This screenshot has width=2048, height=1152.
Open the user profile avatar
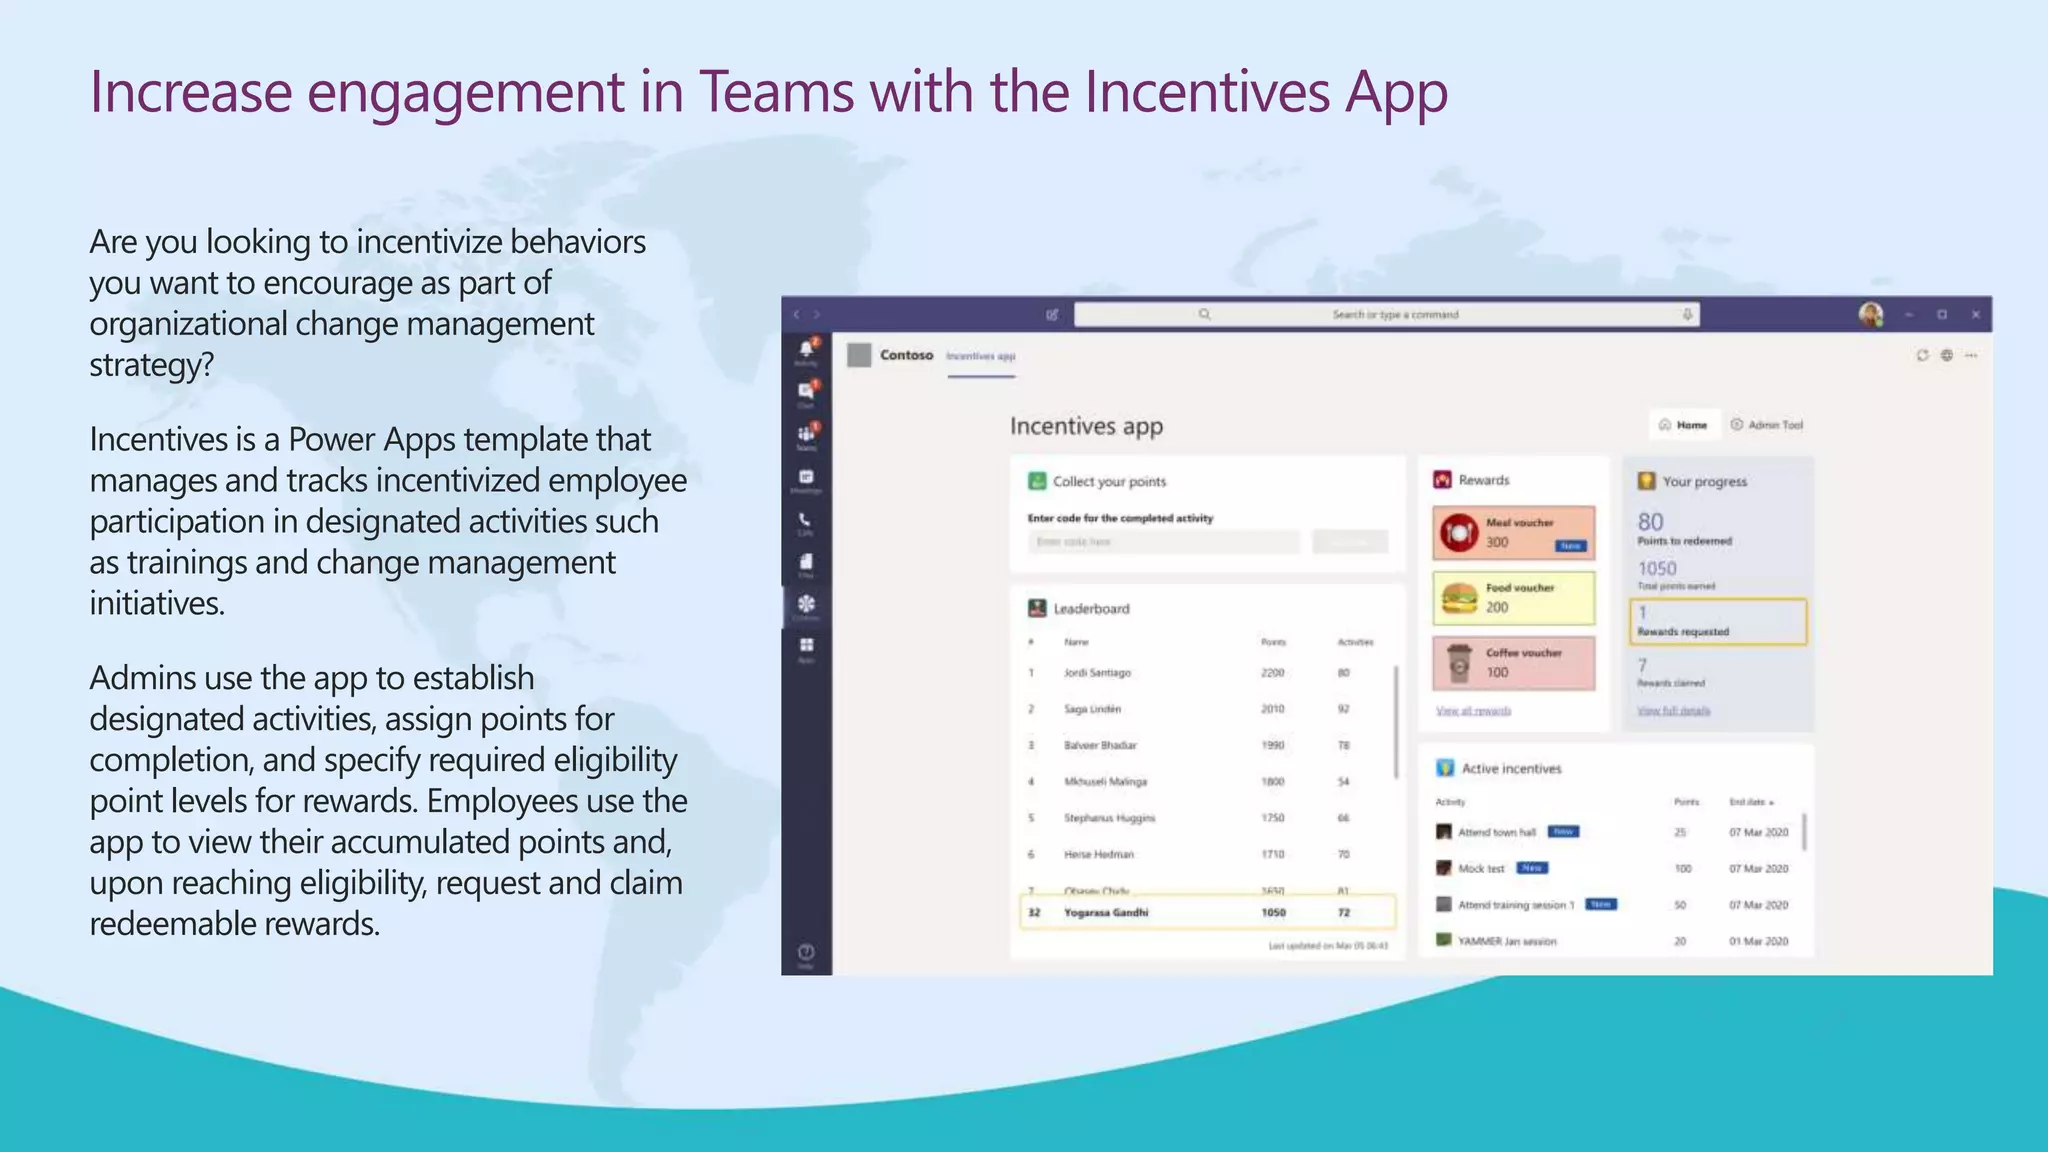pyautogui.click(x=1871, y=314)
